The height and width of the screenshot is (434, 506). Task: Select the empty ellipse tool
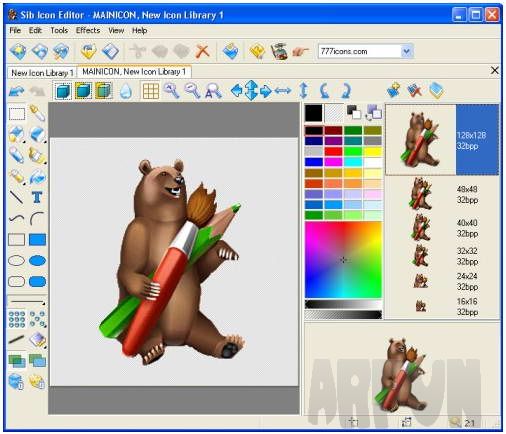click(x=16, y=260)
